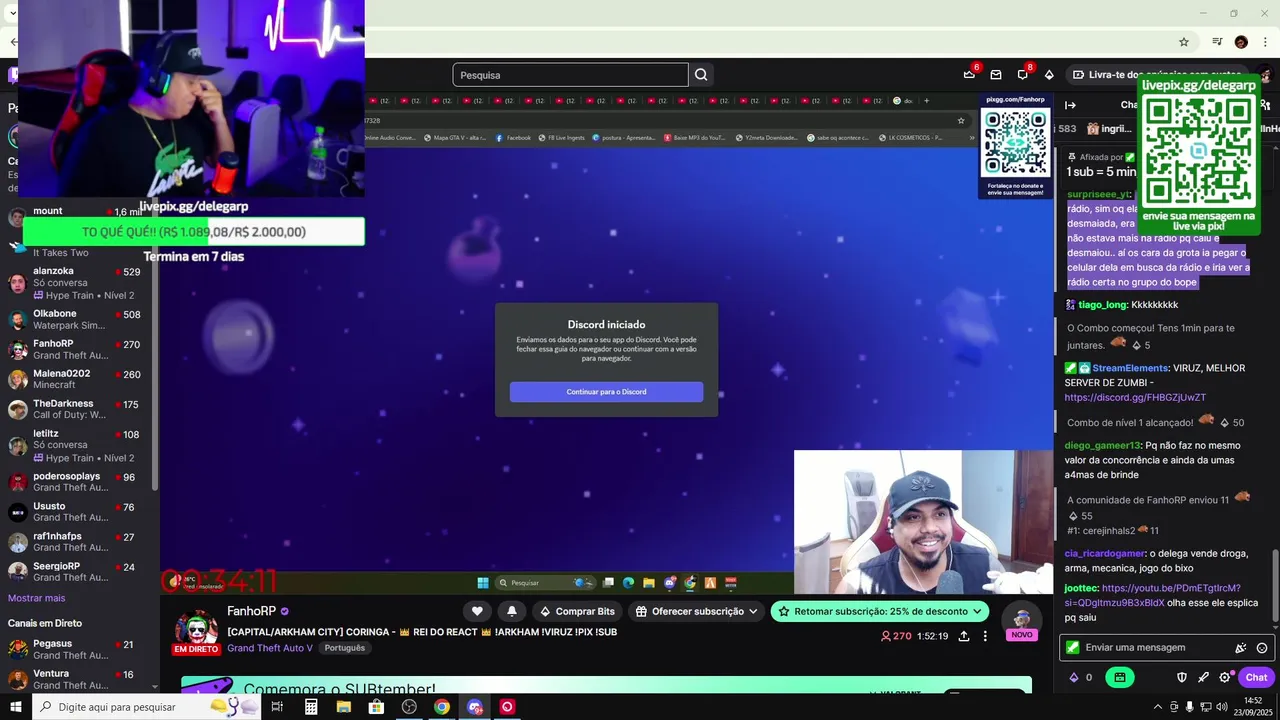The width and height of the screenshot is (1280, 720).
Task: Click the Pesquisa search field
Action: coord(570,75)
